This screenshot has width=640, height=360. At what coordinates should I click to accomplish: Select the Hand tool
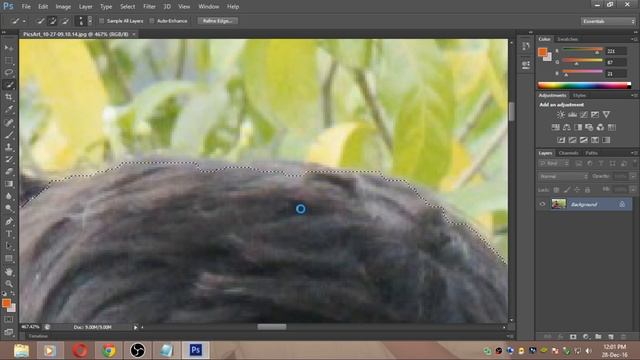click(x=9, y=272)
